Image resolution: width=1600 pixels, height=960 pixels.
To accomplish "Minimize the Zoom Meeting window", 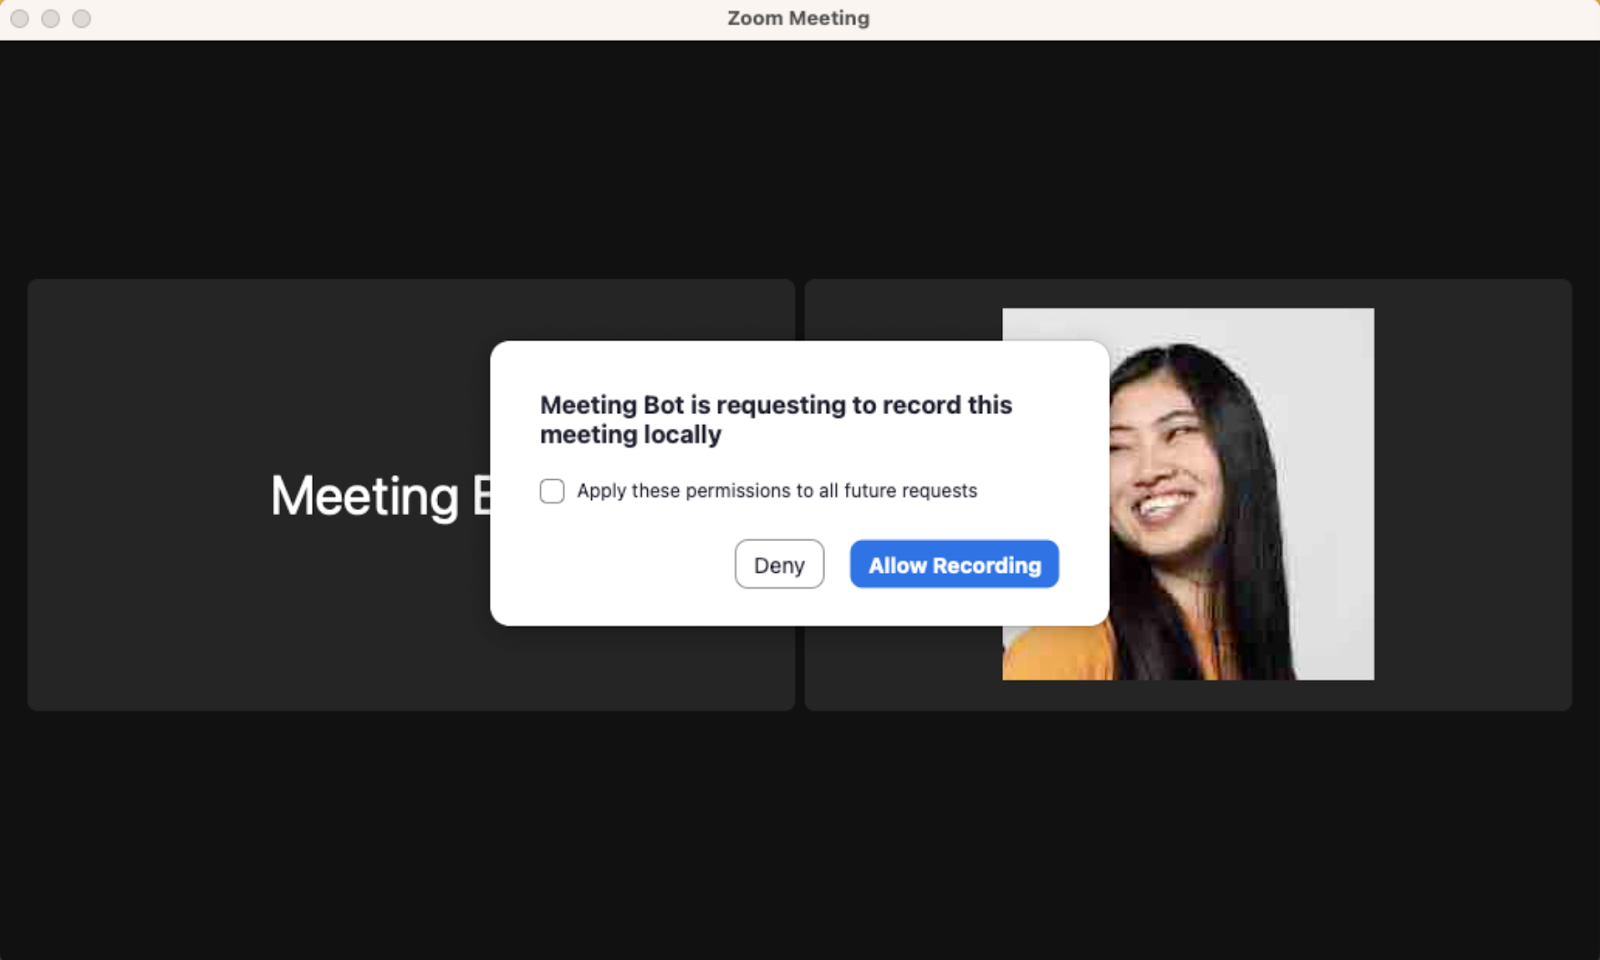I will [x=50, y=19].
